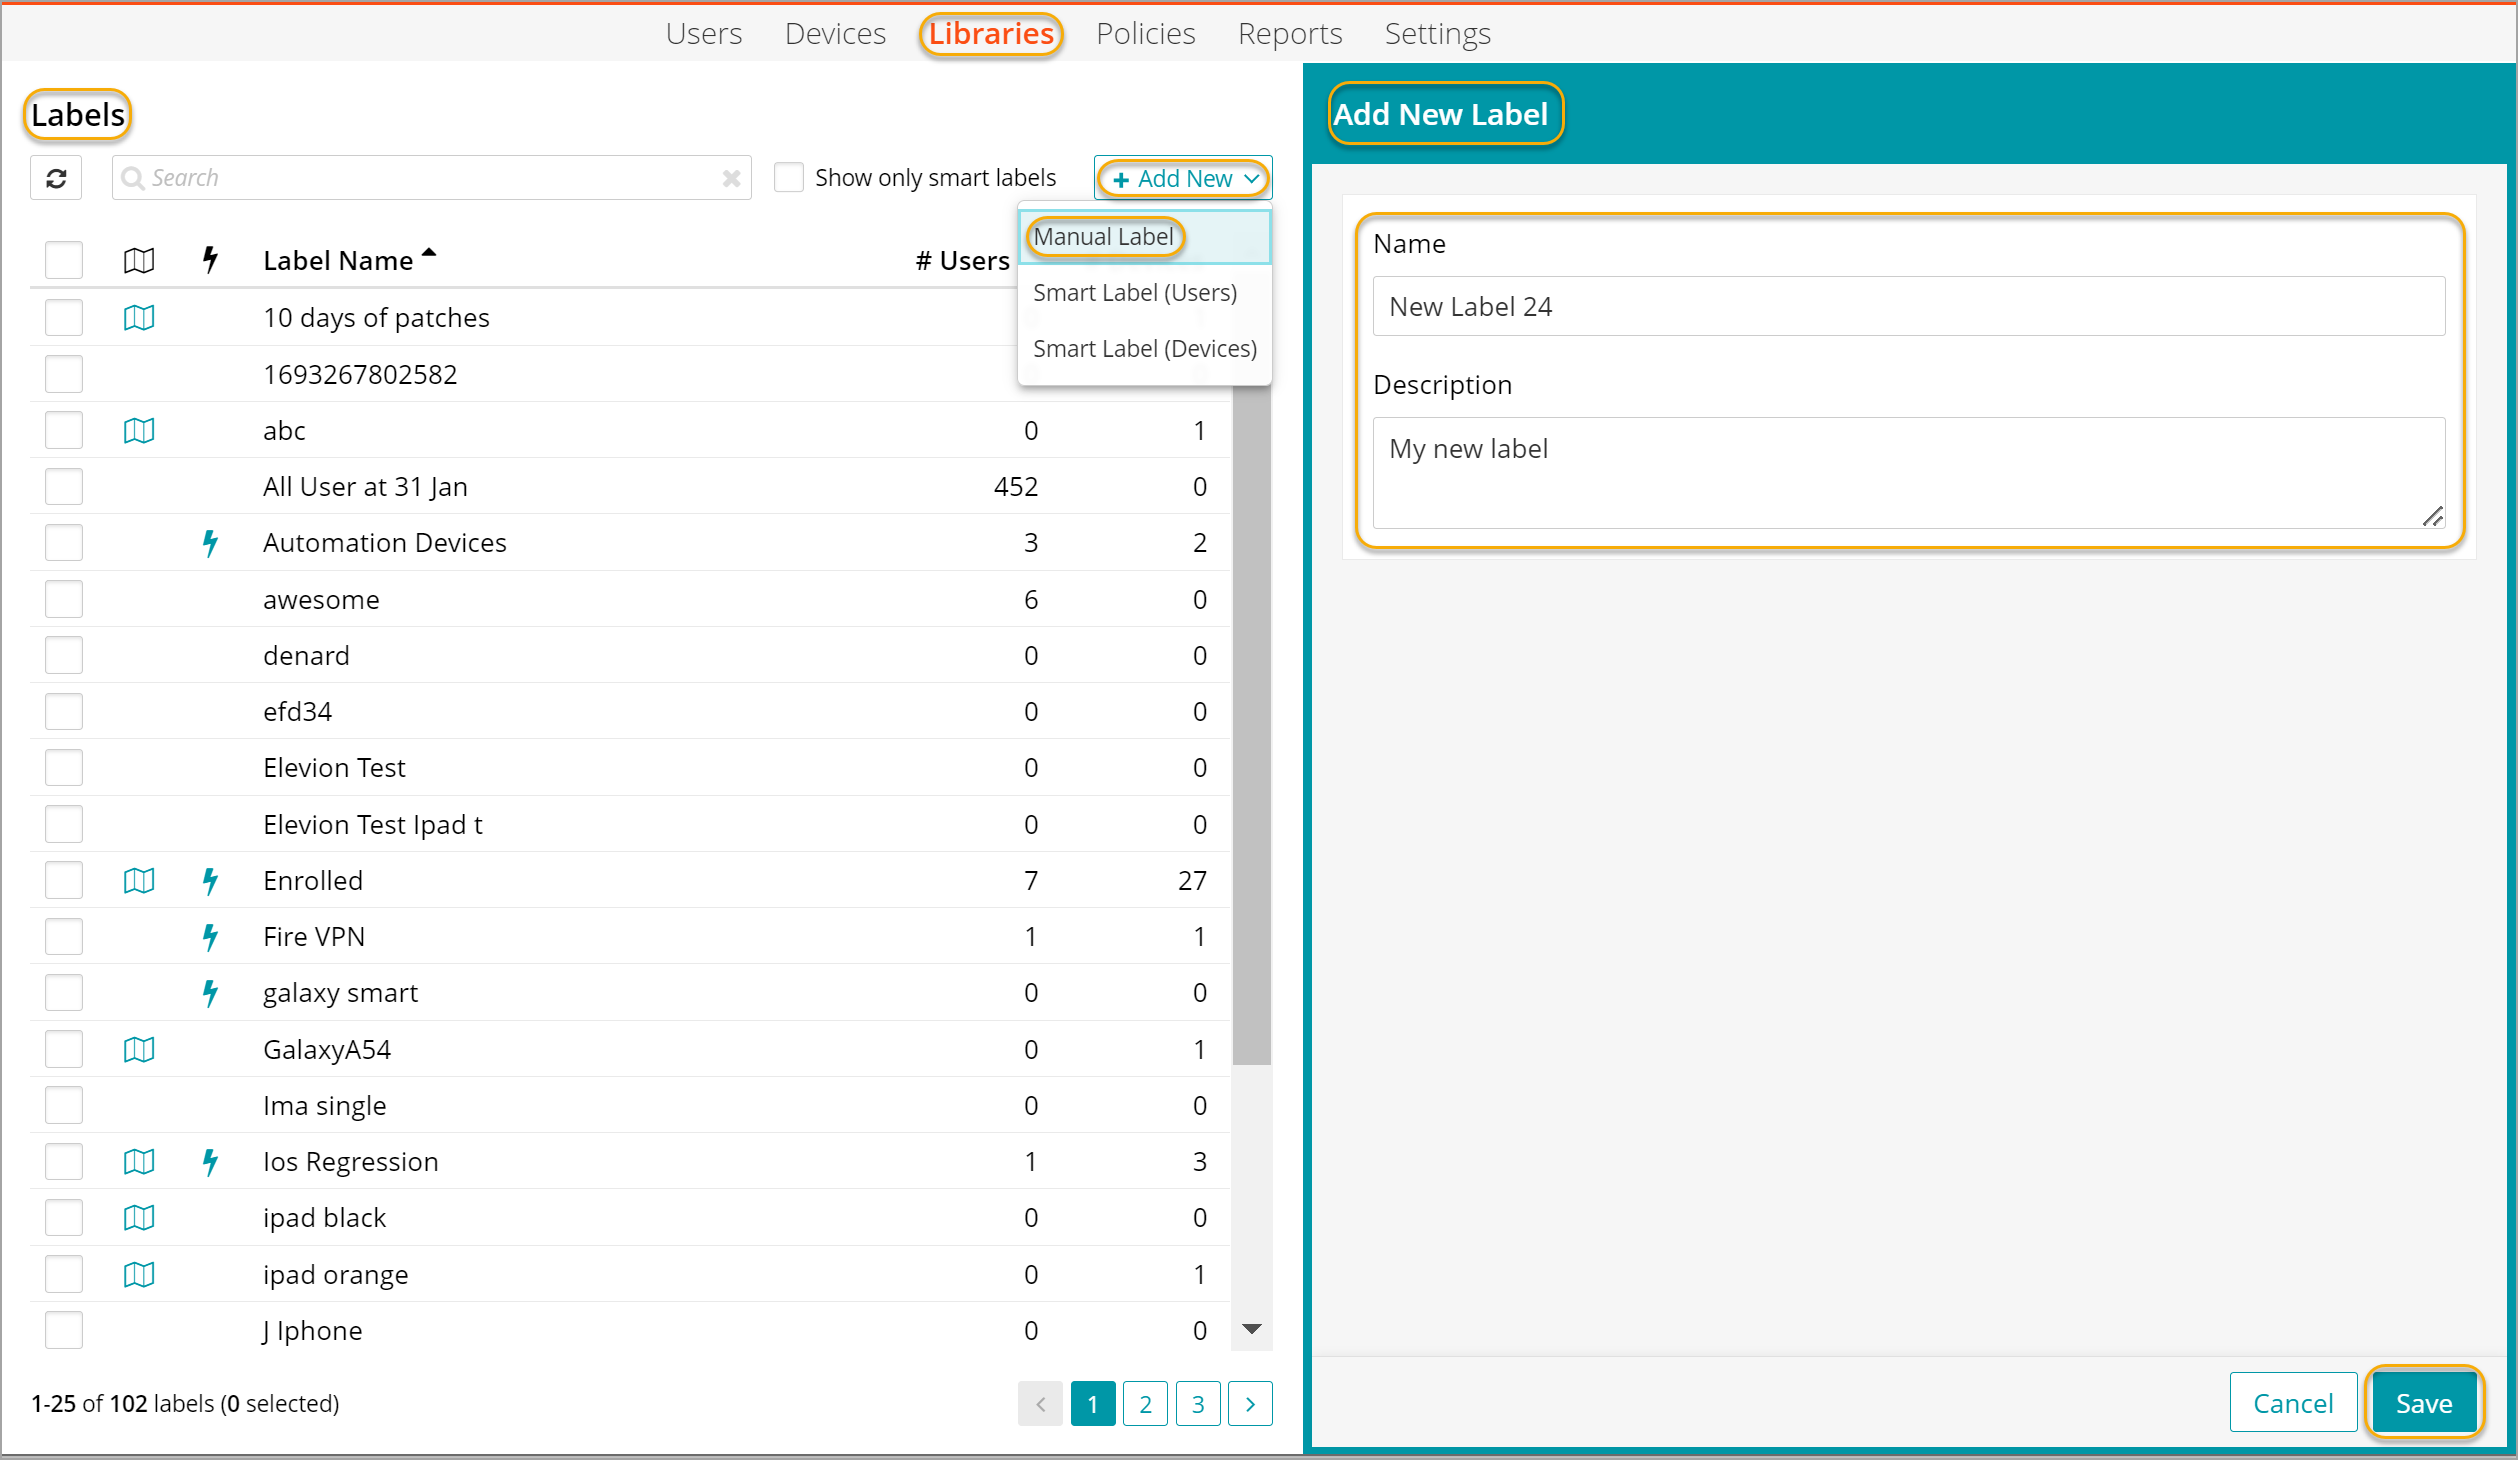The height and width of the screenshot is (1460, 2518).
Task: Enable Show only smart labels checkbox
Action: coord(789,178)
